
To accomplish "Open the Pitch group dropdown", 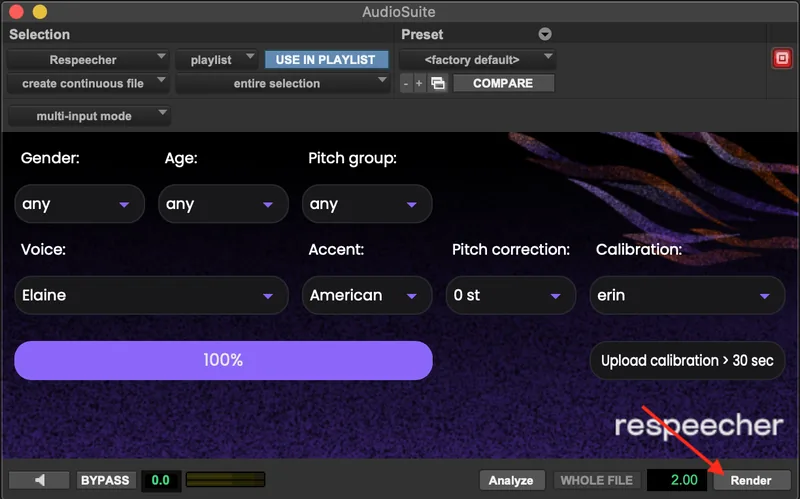I will pyautogui.click(x=367, y=204).
